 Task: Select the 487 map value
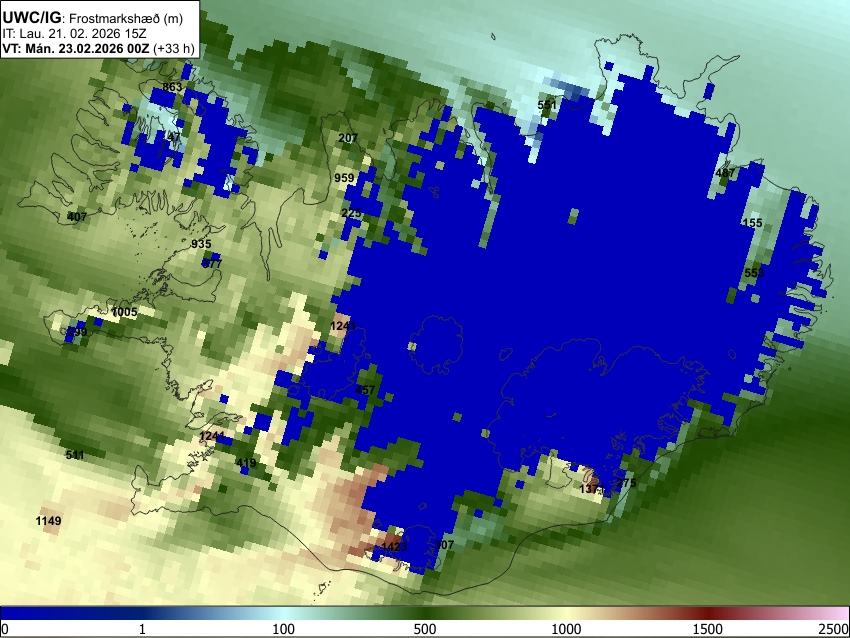(725, 173)
